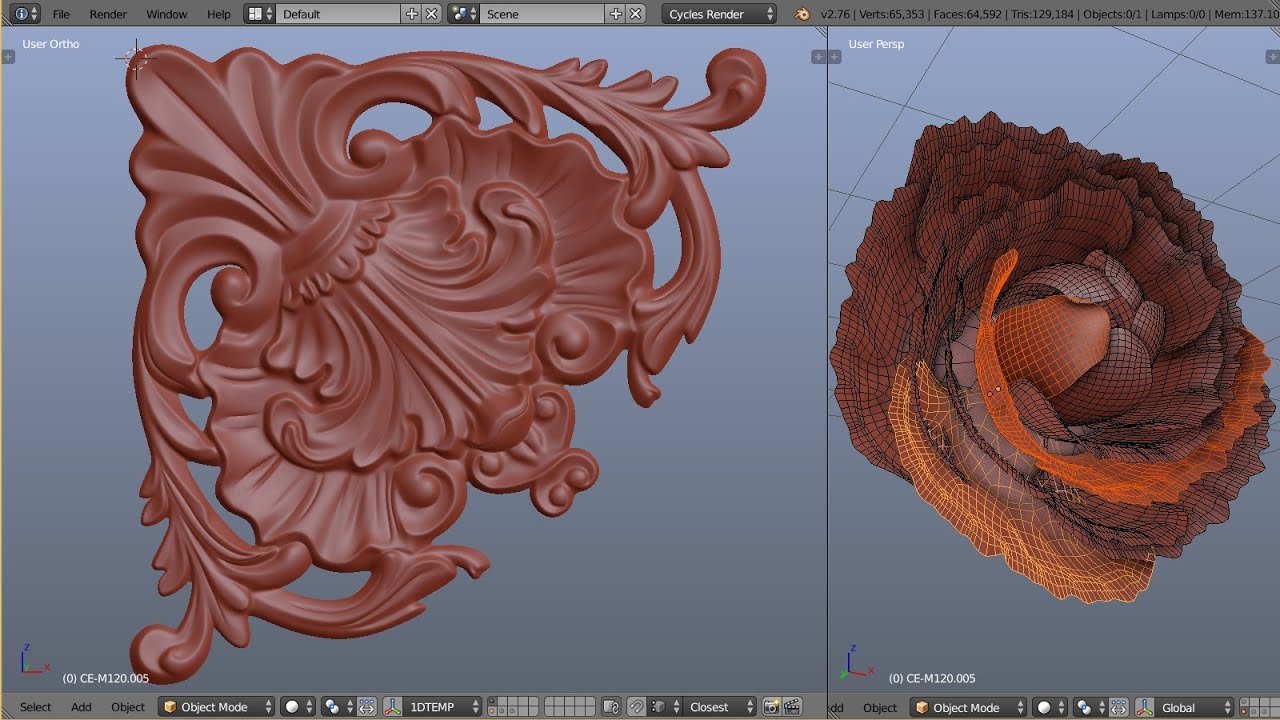
Task: Add a new screen layout
Action: click(412, 14)
